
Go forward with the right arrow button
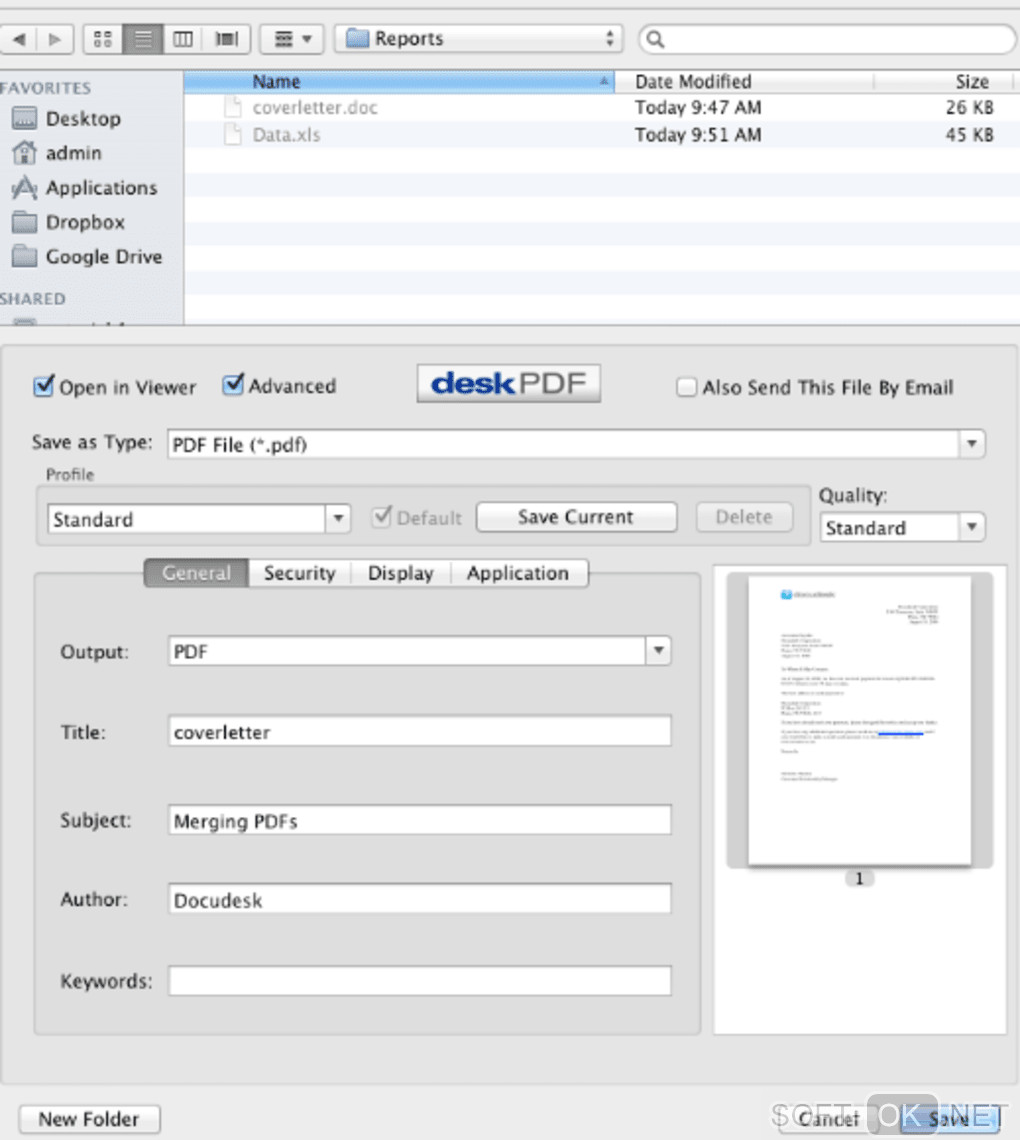pos(55,39)
